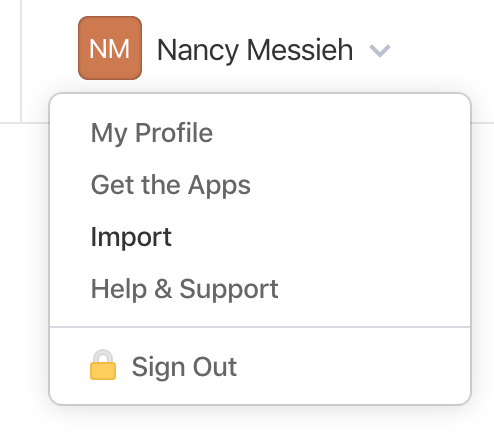Image resolution: width=494 pixels, height=436 pixels.
Task: Download apps via Get the Apps
Action: 171,185
